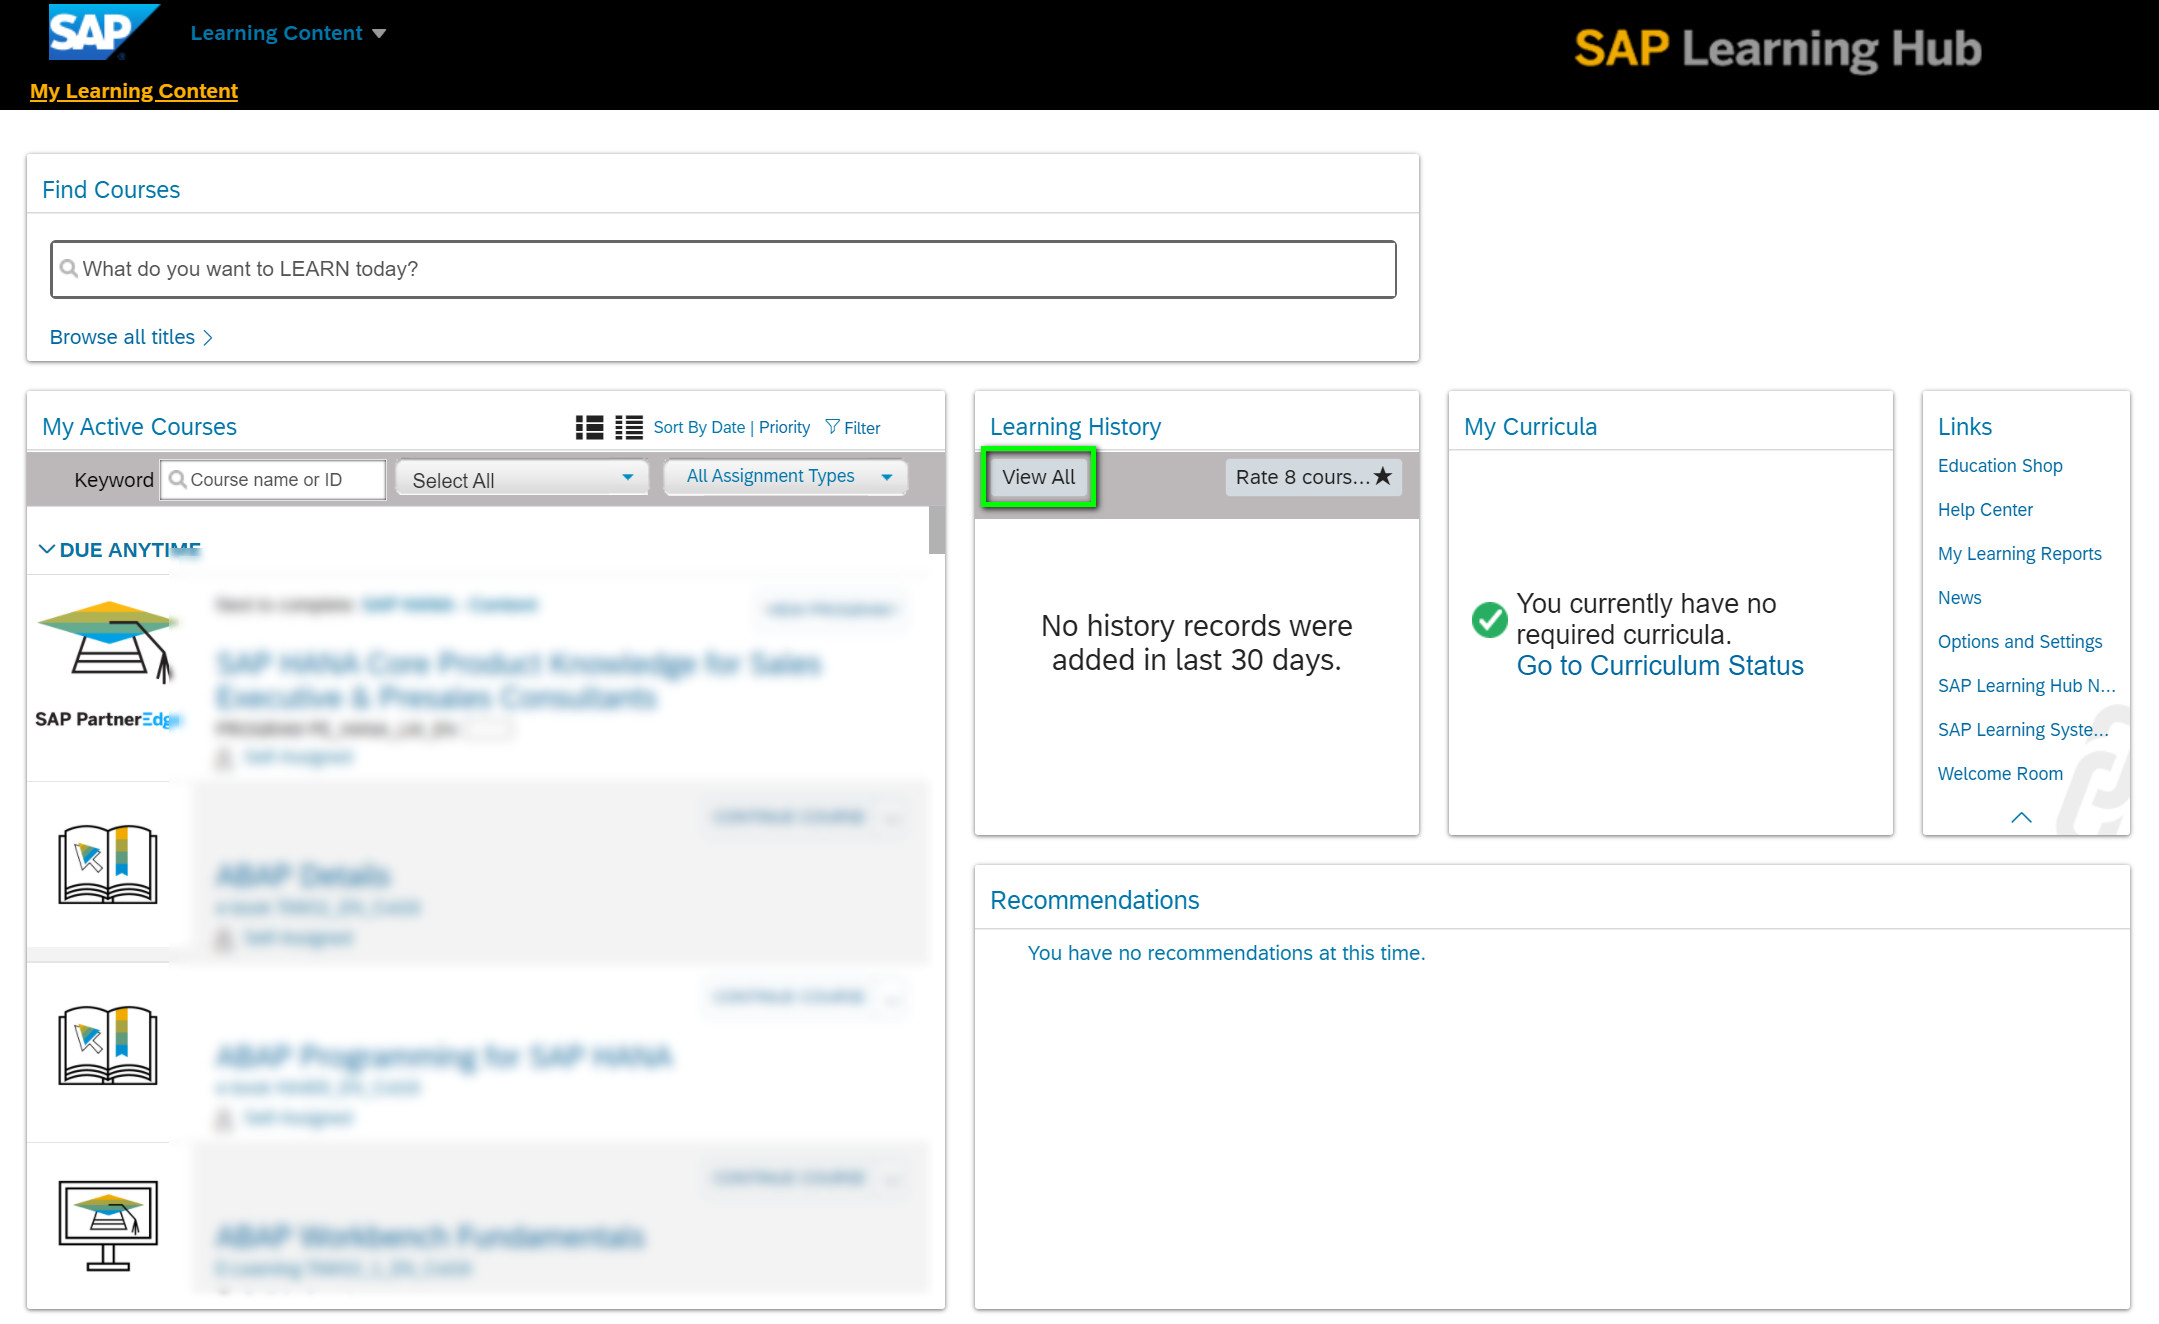2159x1324 pixels.
Task: Click 'You have no recommendations at this time.'
Action: click(x=1226, y=953)
